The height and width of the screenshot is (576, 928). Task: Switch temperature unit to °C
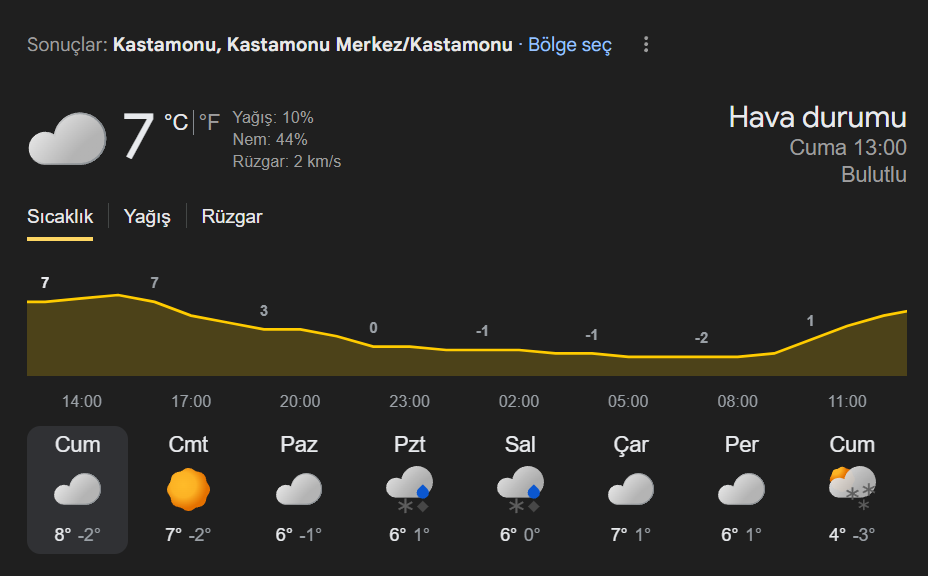[x=176, y=123]
